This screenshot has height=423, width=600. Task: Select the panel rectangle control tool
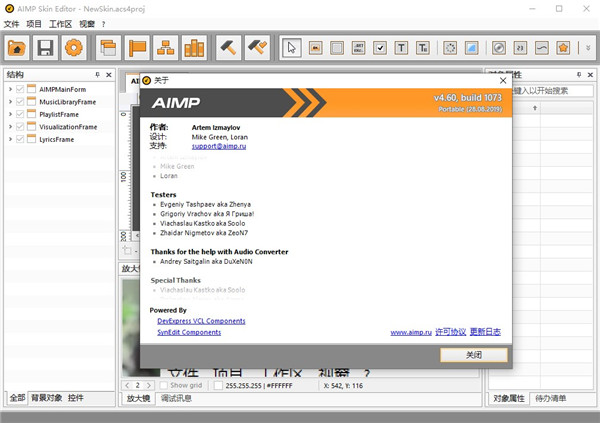(x=337, y=48)
